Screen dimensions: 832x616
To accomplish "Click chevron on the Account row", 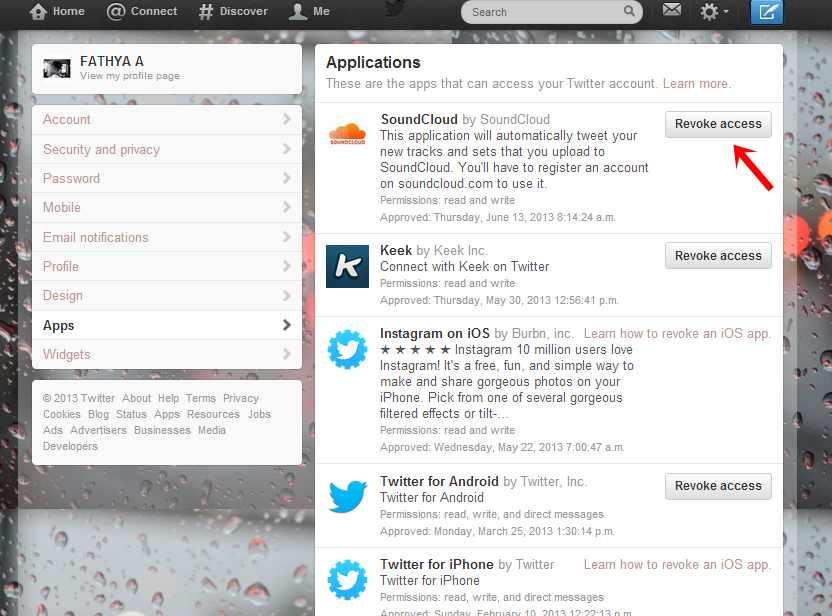I will pos(287,119).
